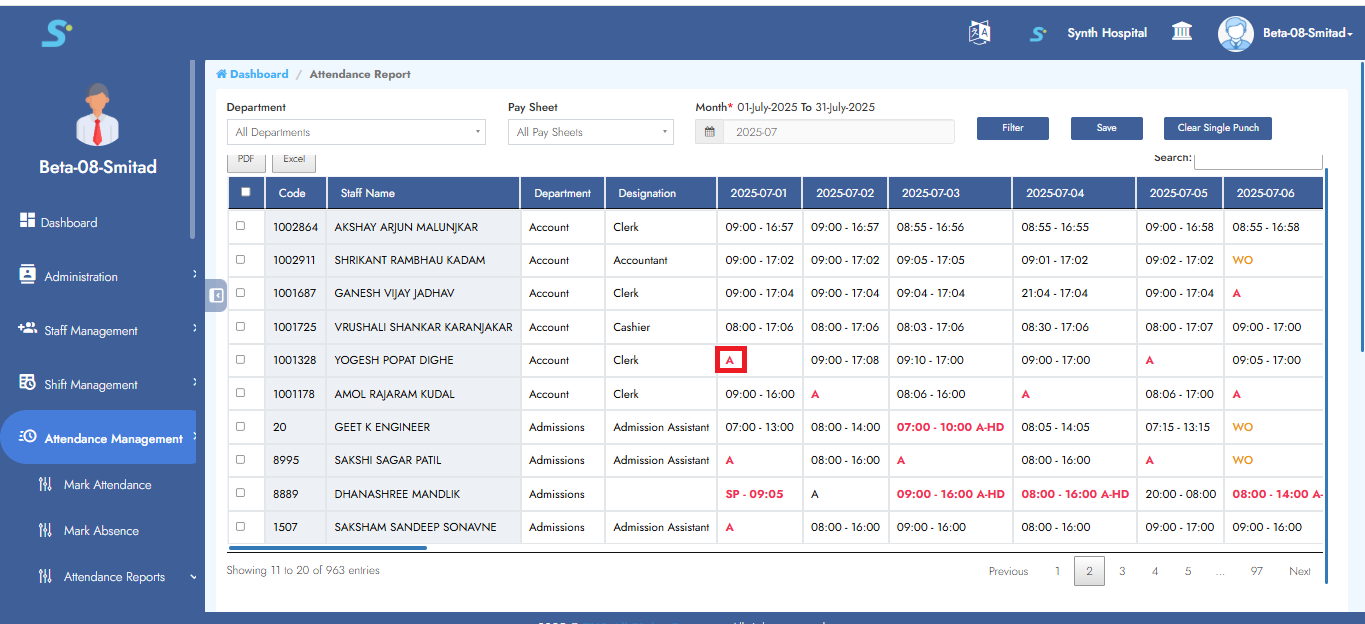Click the sidebar collapse arrow icon

click(216, 295)
